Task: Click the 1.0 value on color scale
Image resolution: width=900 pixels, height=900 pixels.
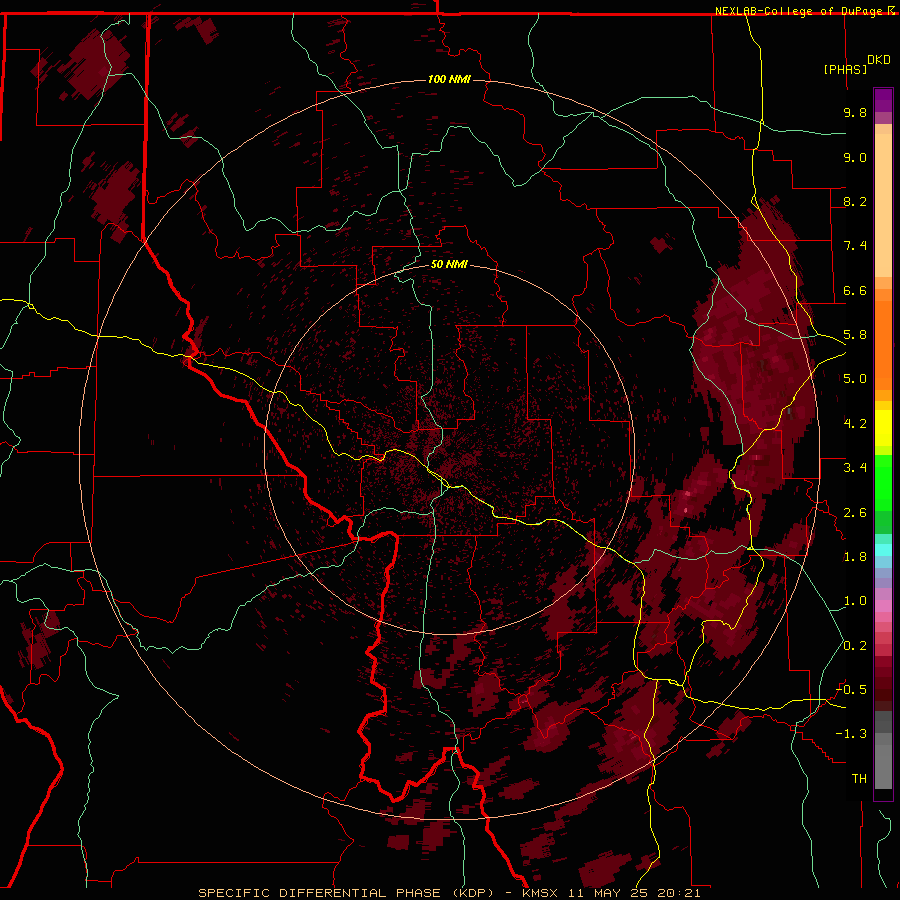Action: click(855, 601)
